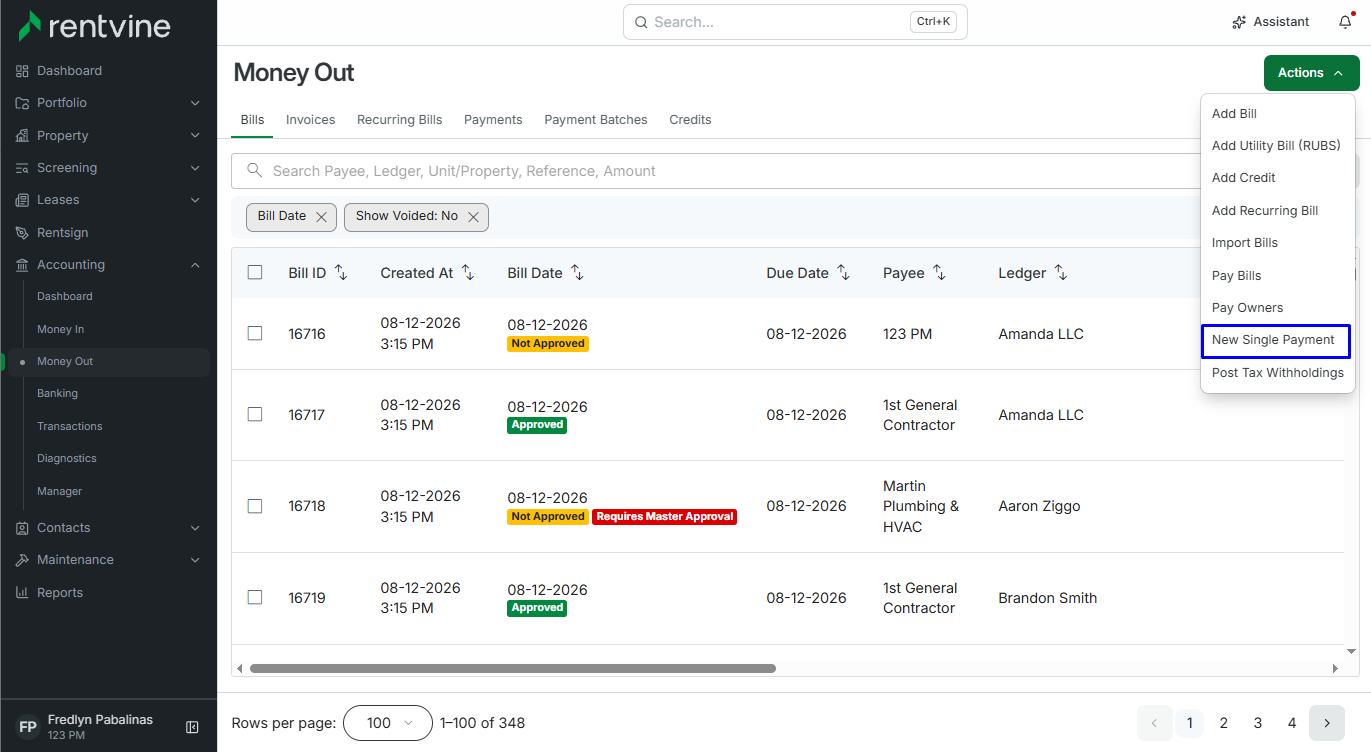Switch to the Payment Batches tab
This screenshot has width=1371, height=752.
click(596, 120)
